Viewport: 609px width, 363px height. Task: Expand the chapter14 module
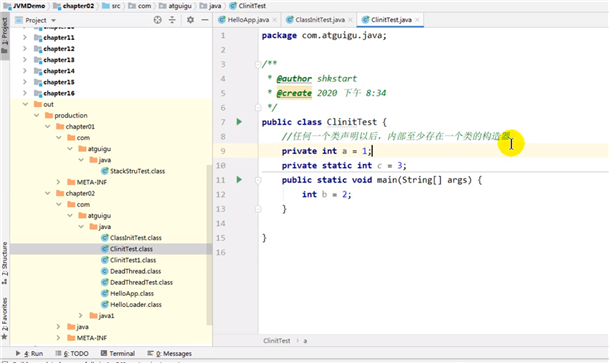coord(25,71)
